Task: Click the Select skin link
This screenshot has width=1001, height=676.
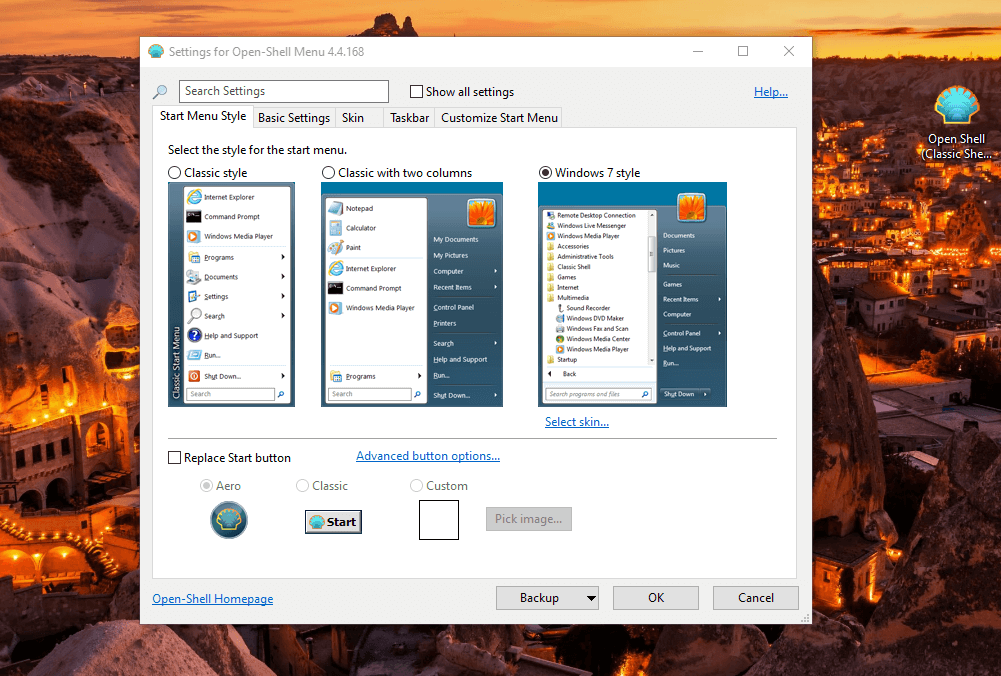Action: pyautogui.click(x=576, y=422)
